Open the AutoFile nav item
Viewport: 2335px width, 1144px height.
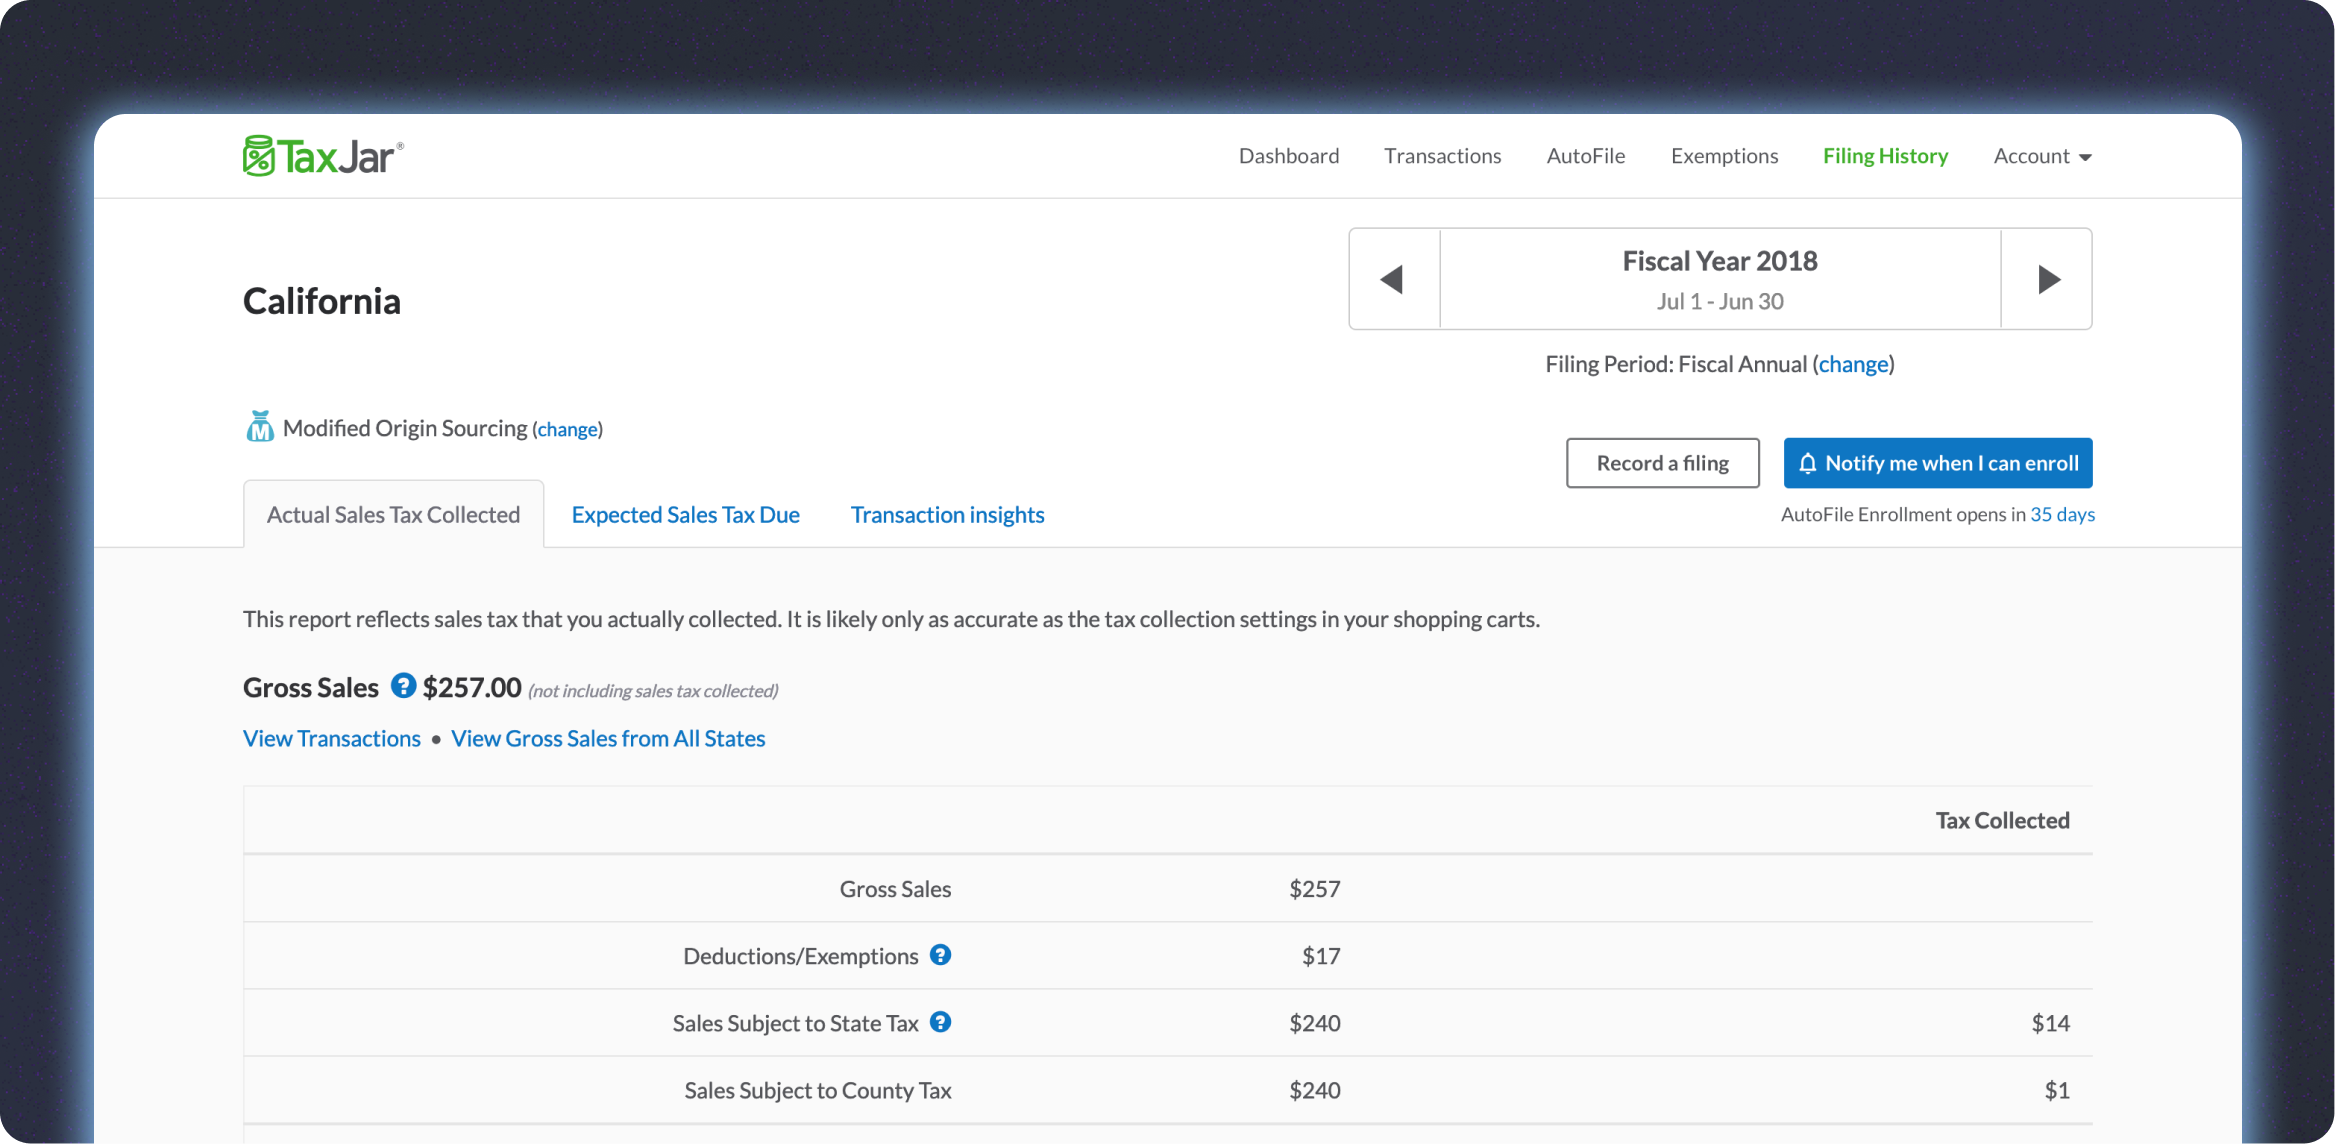click(1585, 156)
